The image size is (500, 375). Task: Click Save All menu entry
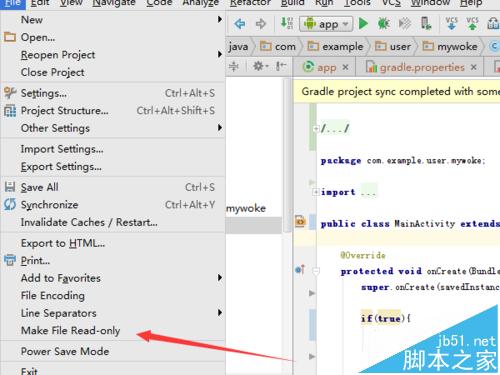click(112, 187)
